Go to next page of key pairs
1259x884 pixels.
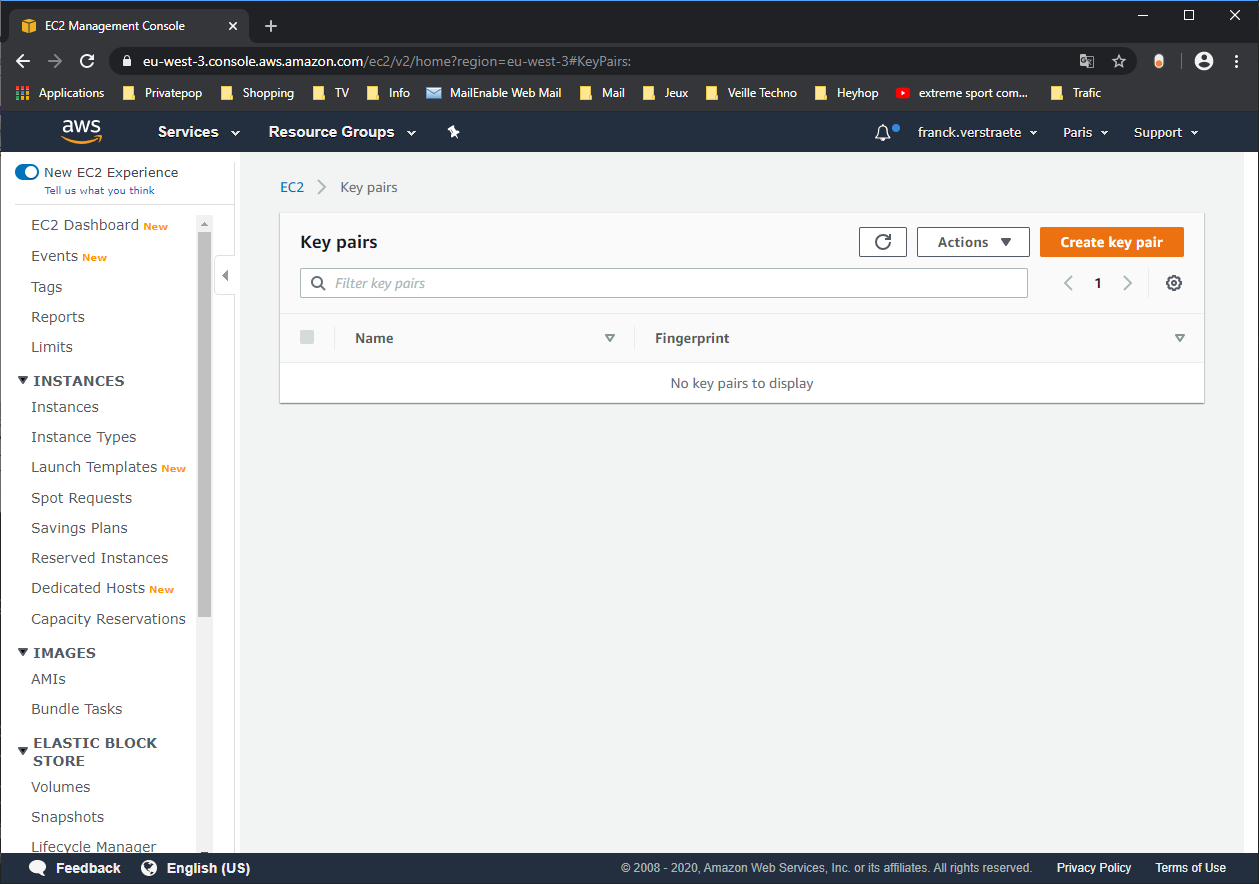coord(1127,283)
